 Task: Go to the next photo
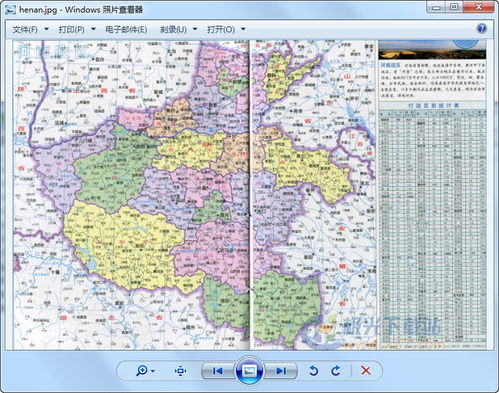pyautogui.click(x=281, y=371)
